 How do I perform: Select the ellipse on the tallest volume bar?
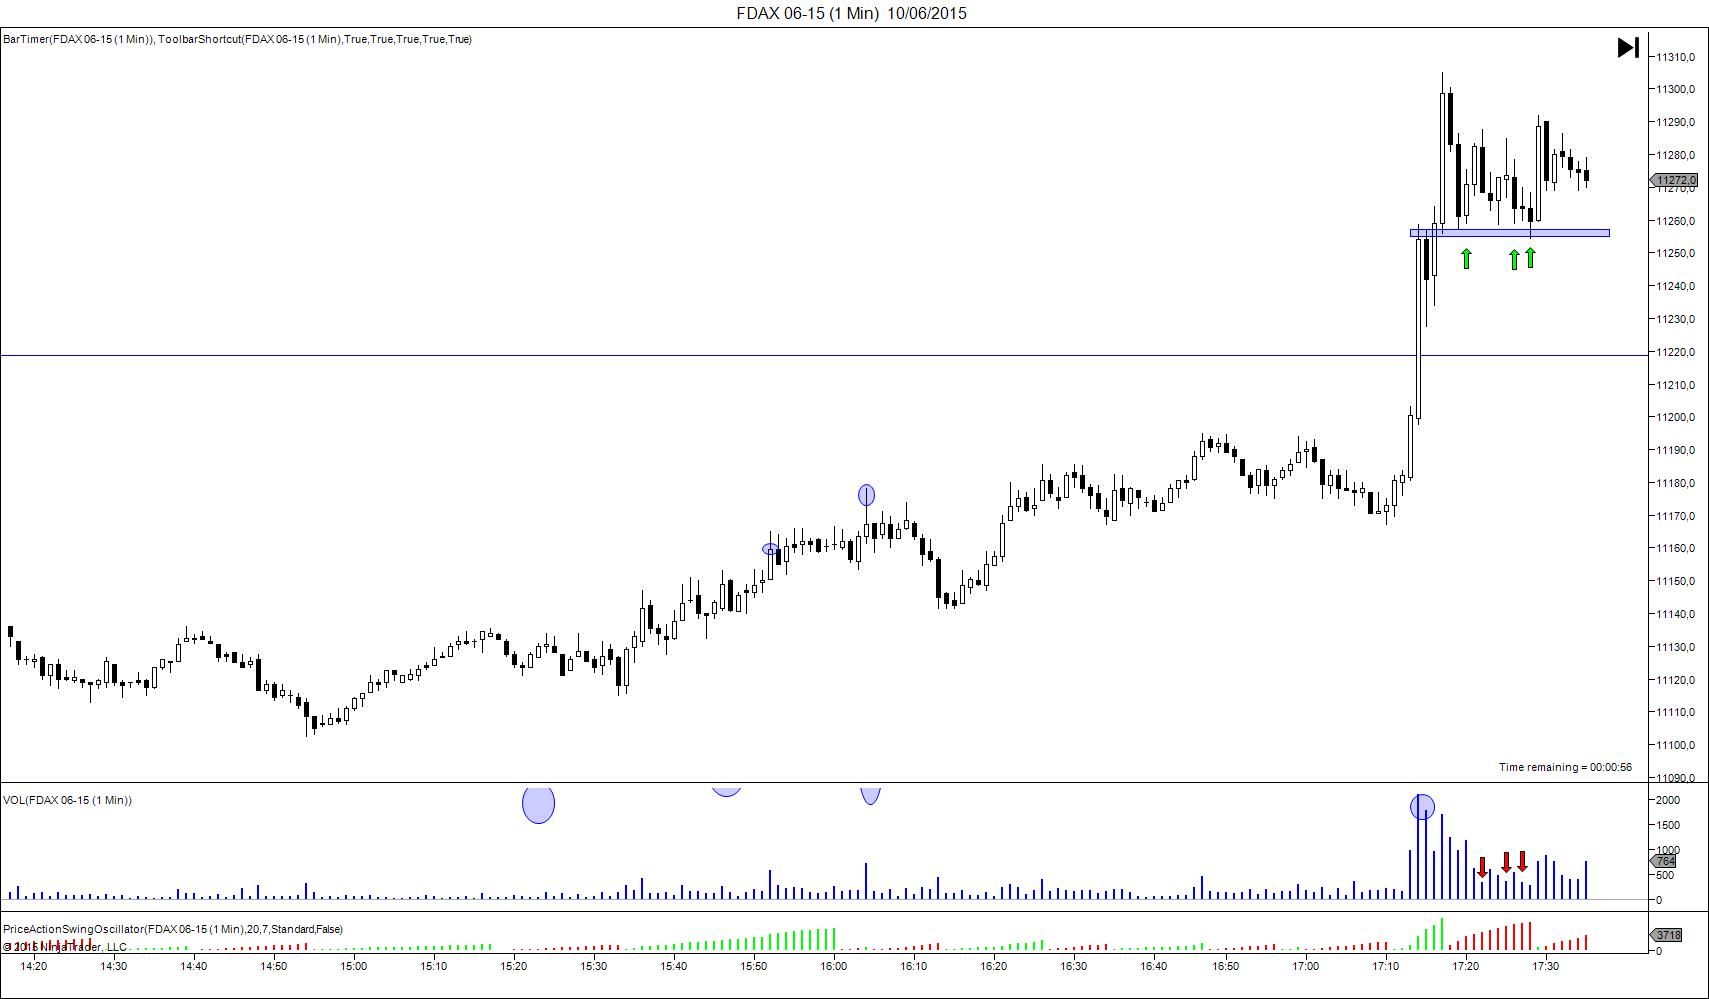click(1422, 807)
